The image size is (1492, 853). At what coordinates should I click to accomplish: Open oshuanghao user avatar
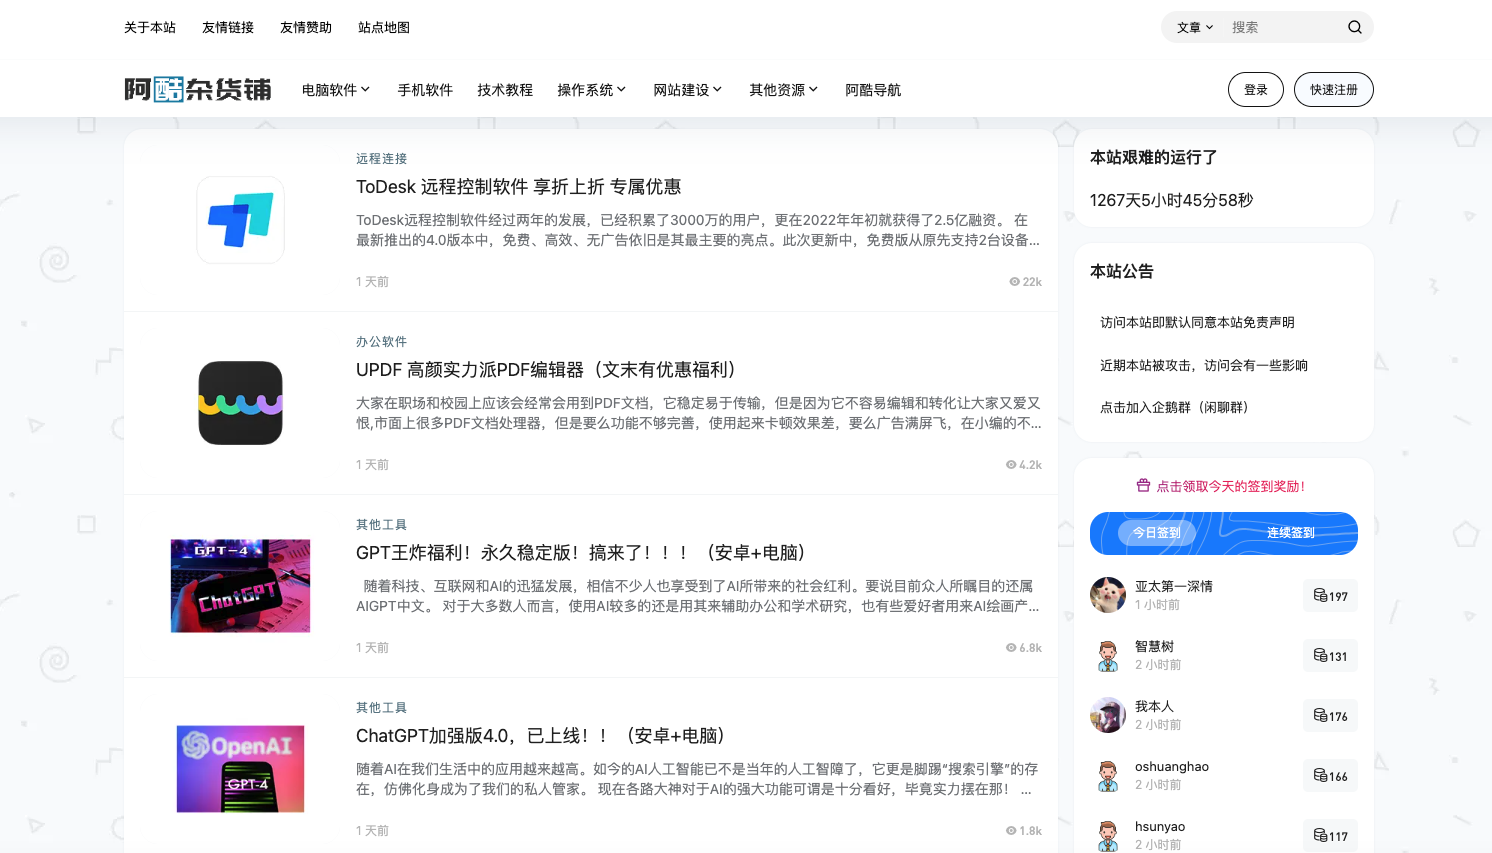click(x=1108, y=775)
